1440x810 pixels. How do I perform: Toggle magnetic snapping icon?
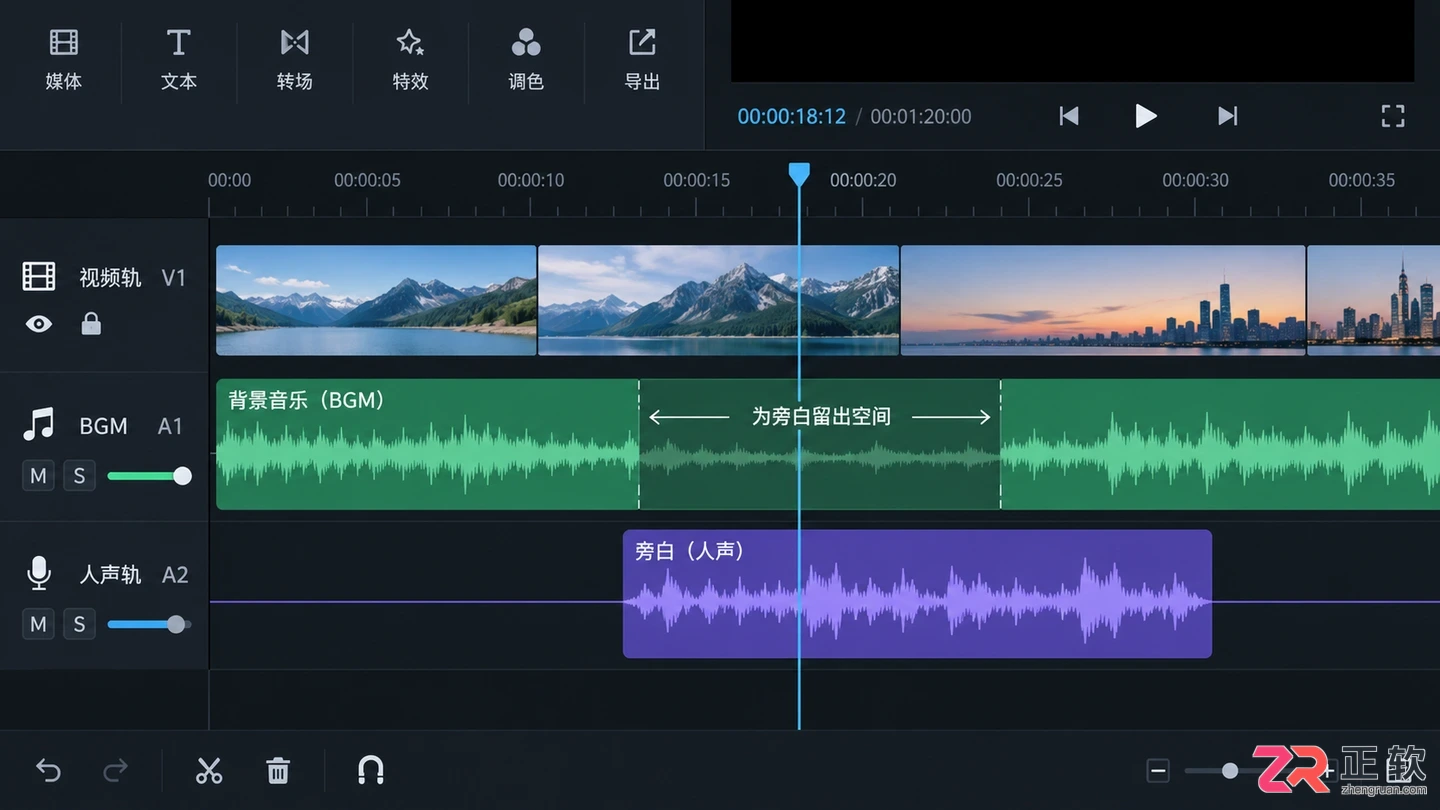[x=371, y=770]
